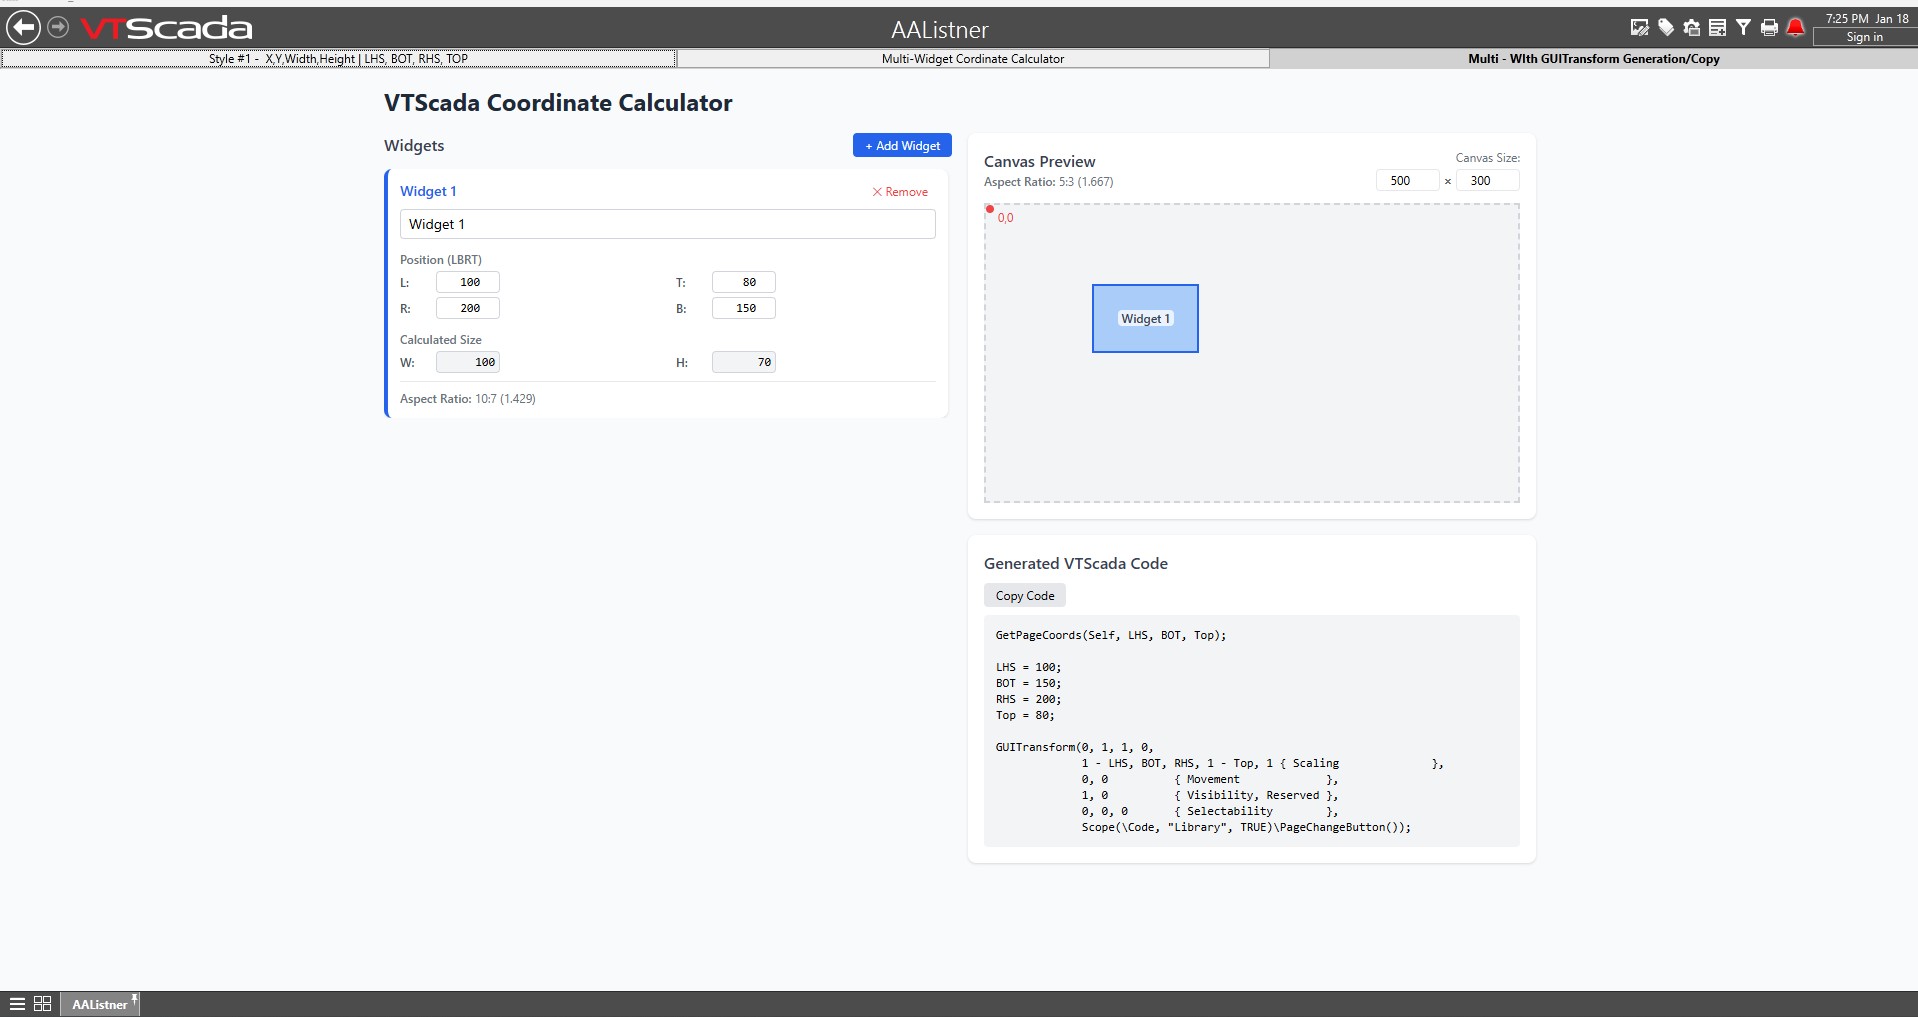Click the Widget 1 name field

[667, 225]
